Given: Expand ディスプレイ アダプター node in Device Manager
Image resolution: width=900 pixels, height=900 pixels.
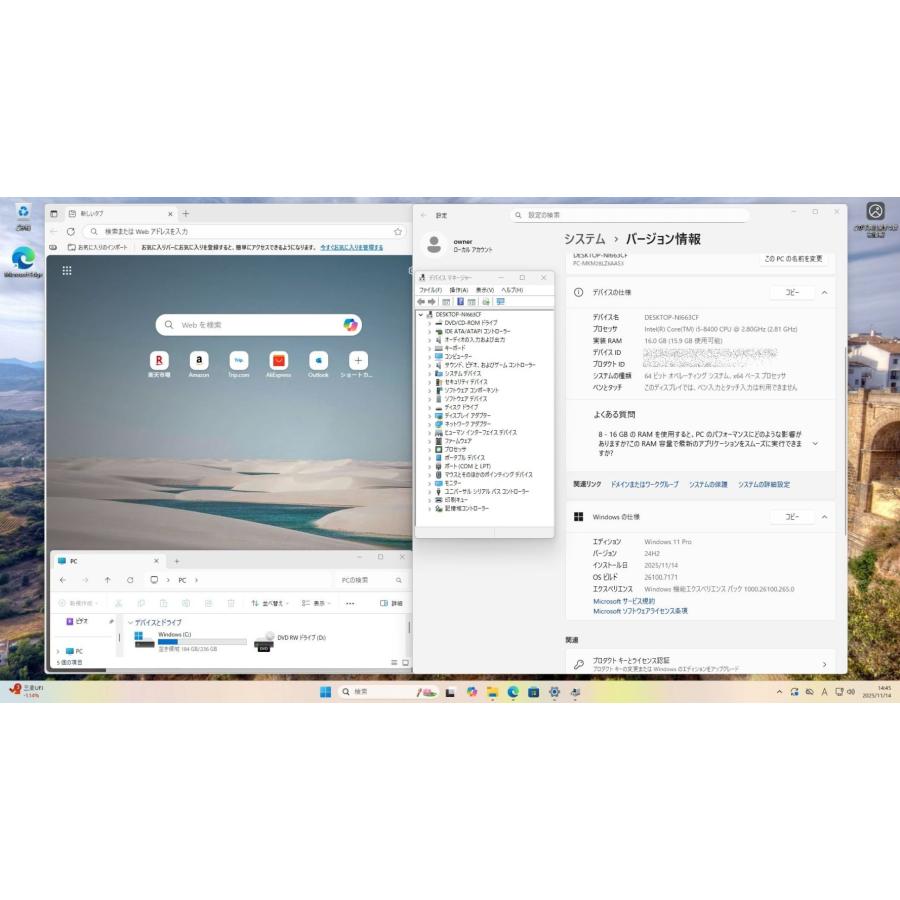Looking at the screenshot, I should (x=429, y=416).
